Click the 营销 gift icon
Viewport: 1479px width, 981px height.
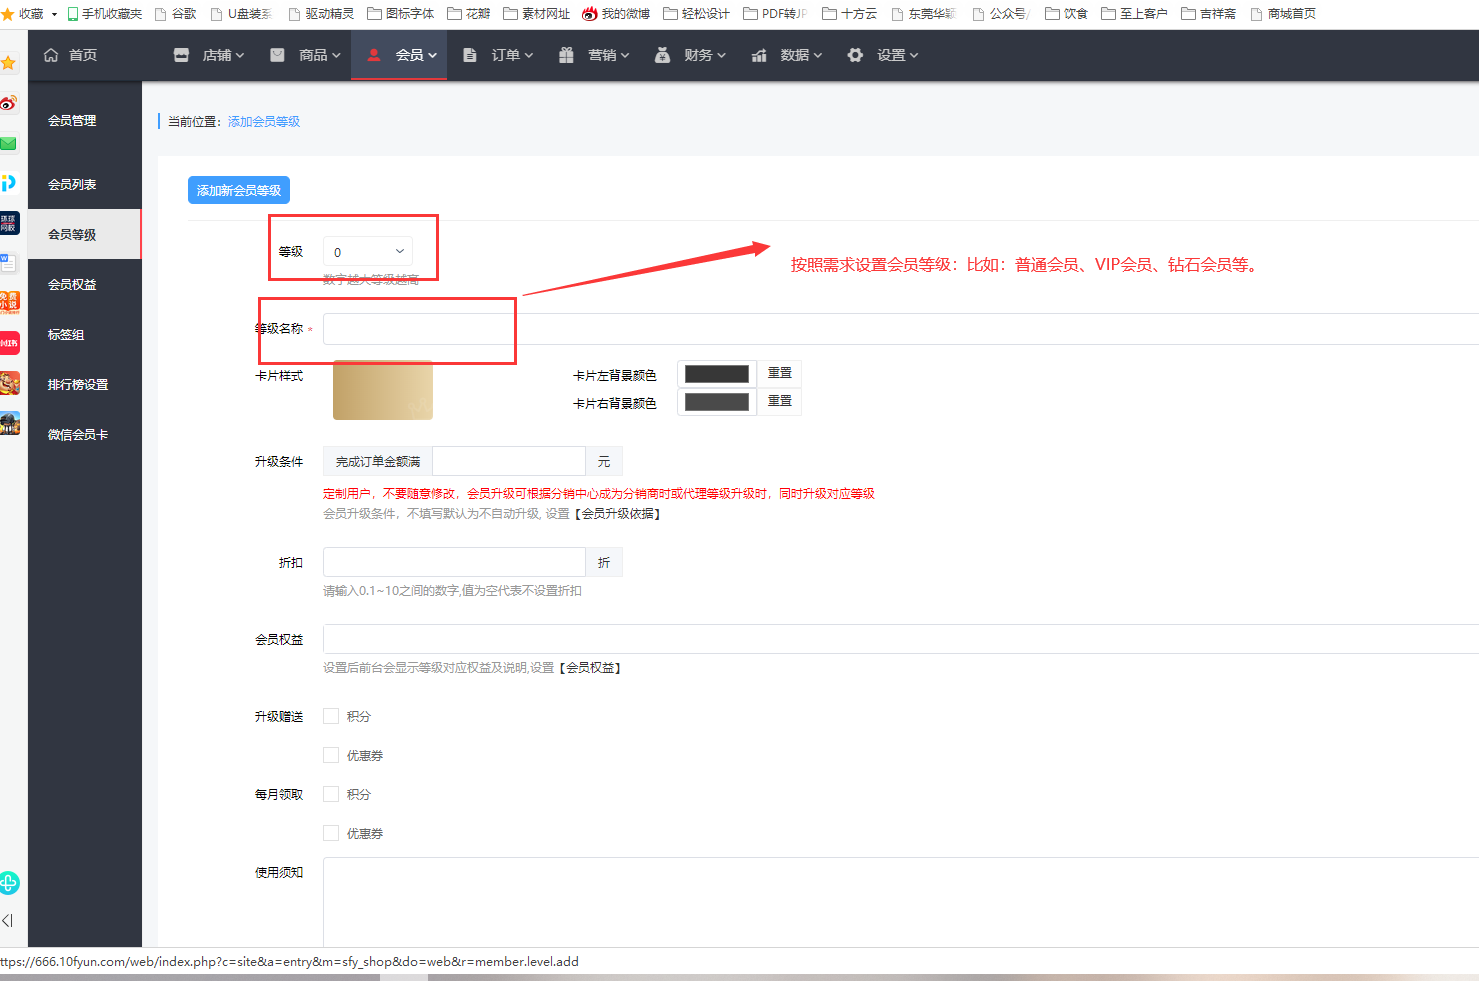tap(566, 55)
